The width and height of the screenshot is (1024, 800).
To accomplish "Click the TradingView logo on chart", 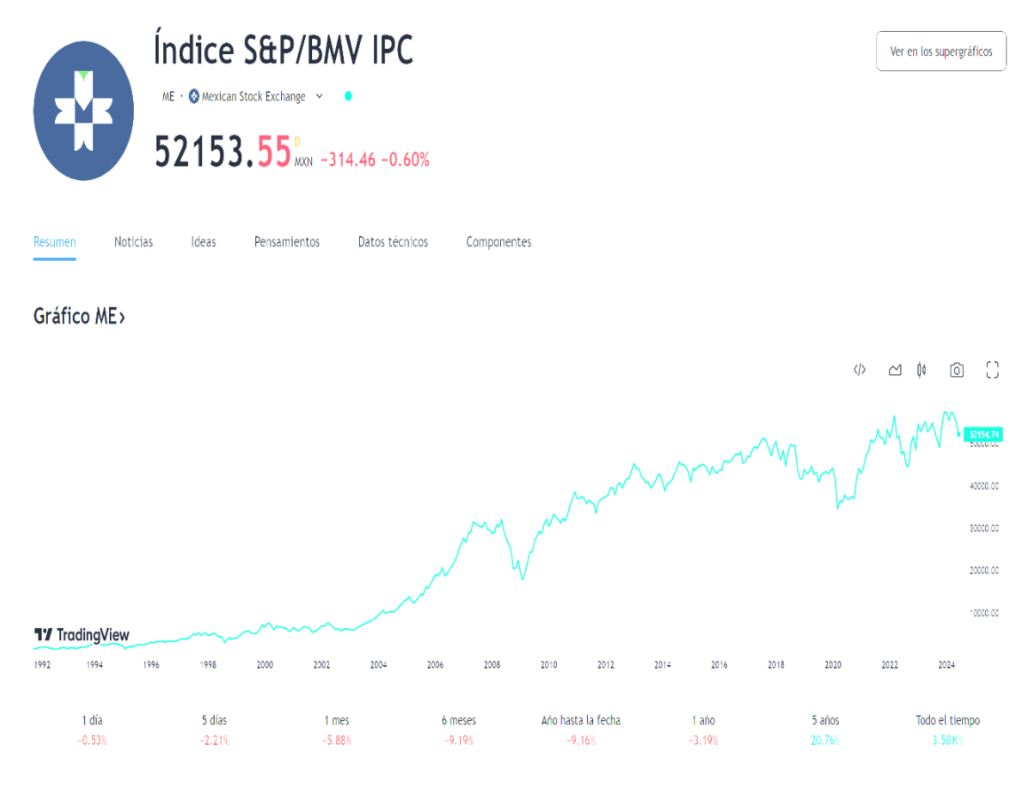I will click(x=82, y=635).
